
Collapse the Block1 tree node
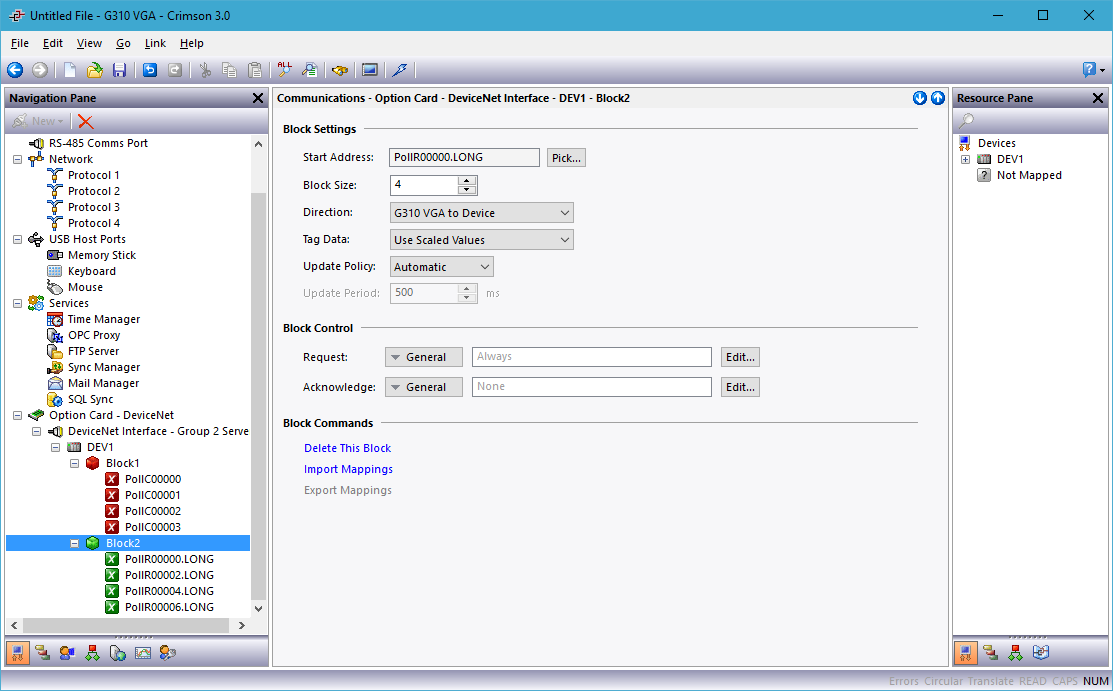pyautogui.click(x=75, y=463)
